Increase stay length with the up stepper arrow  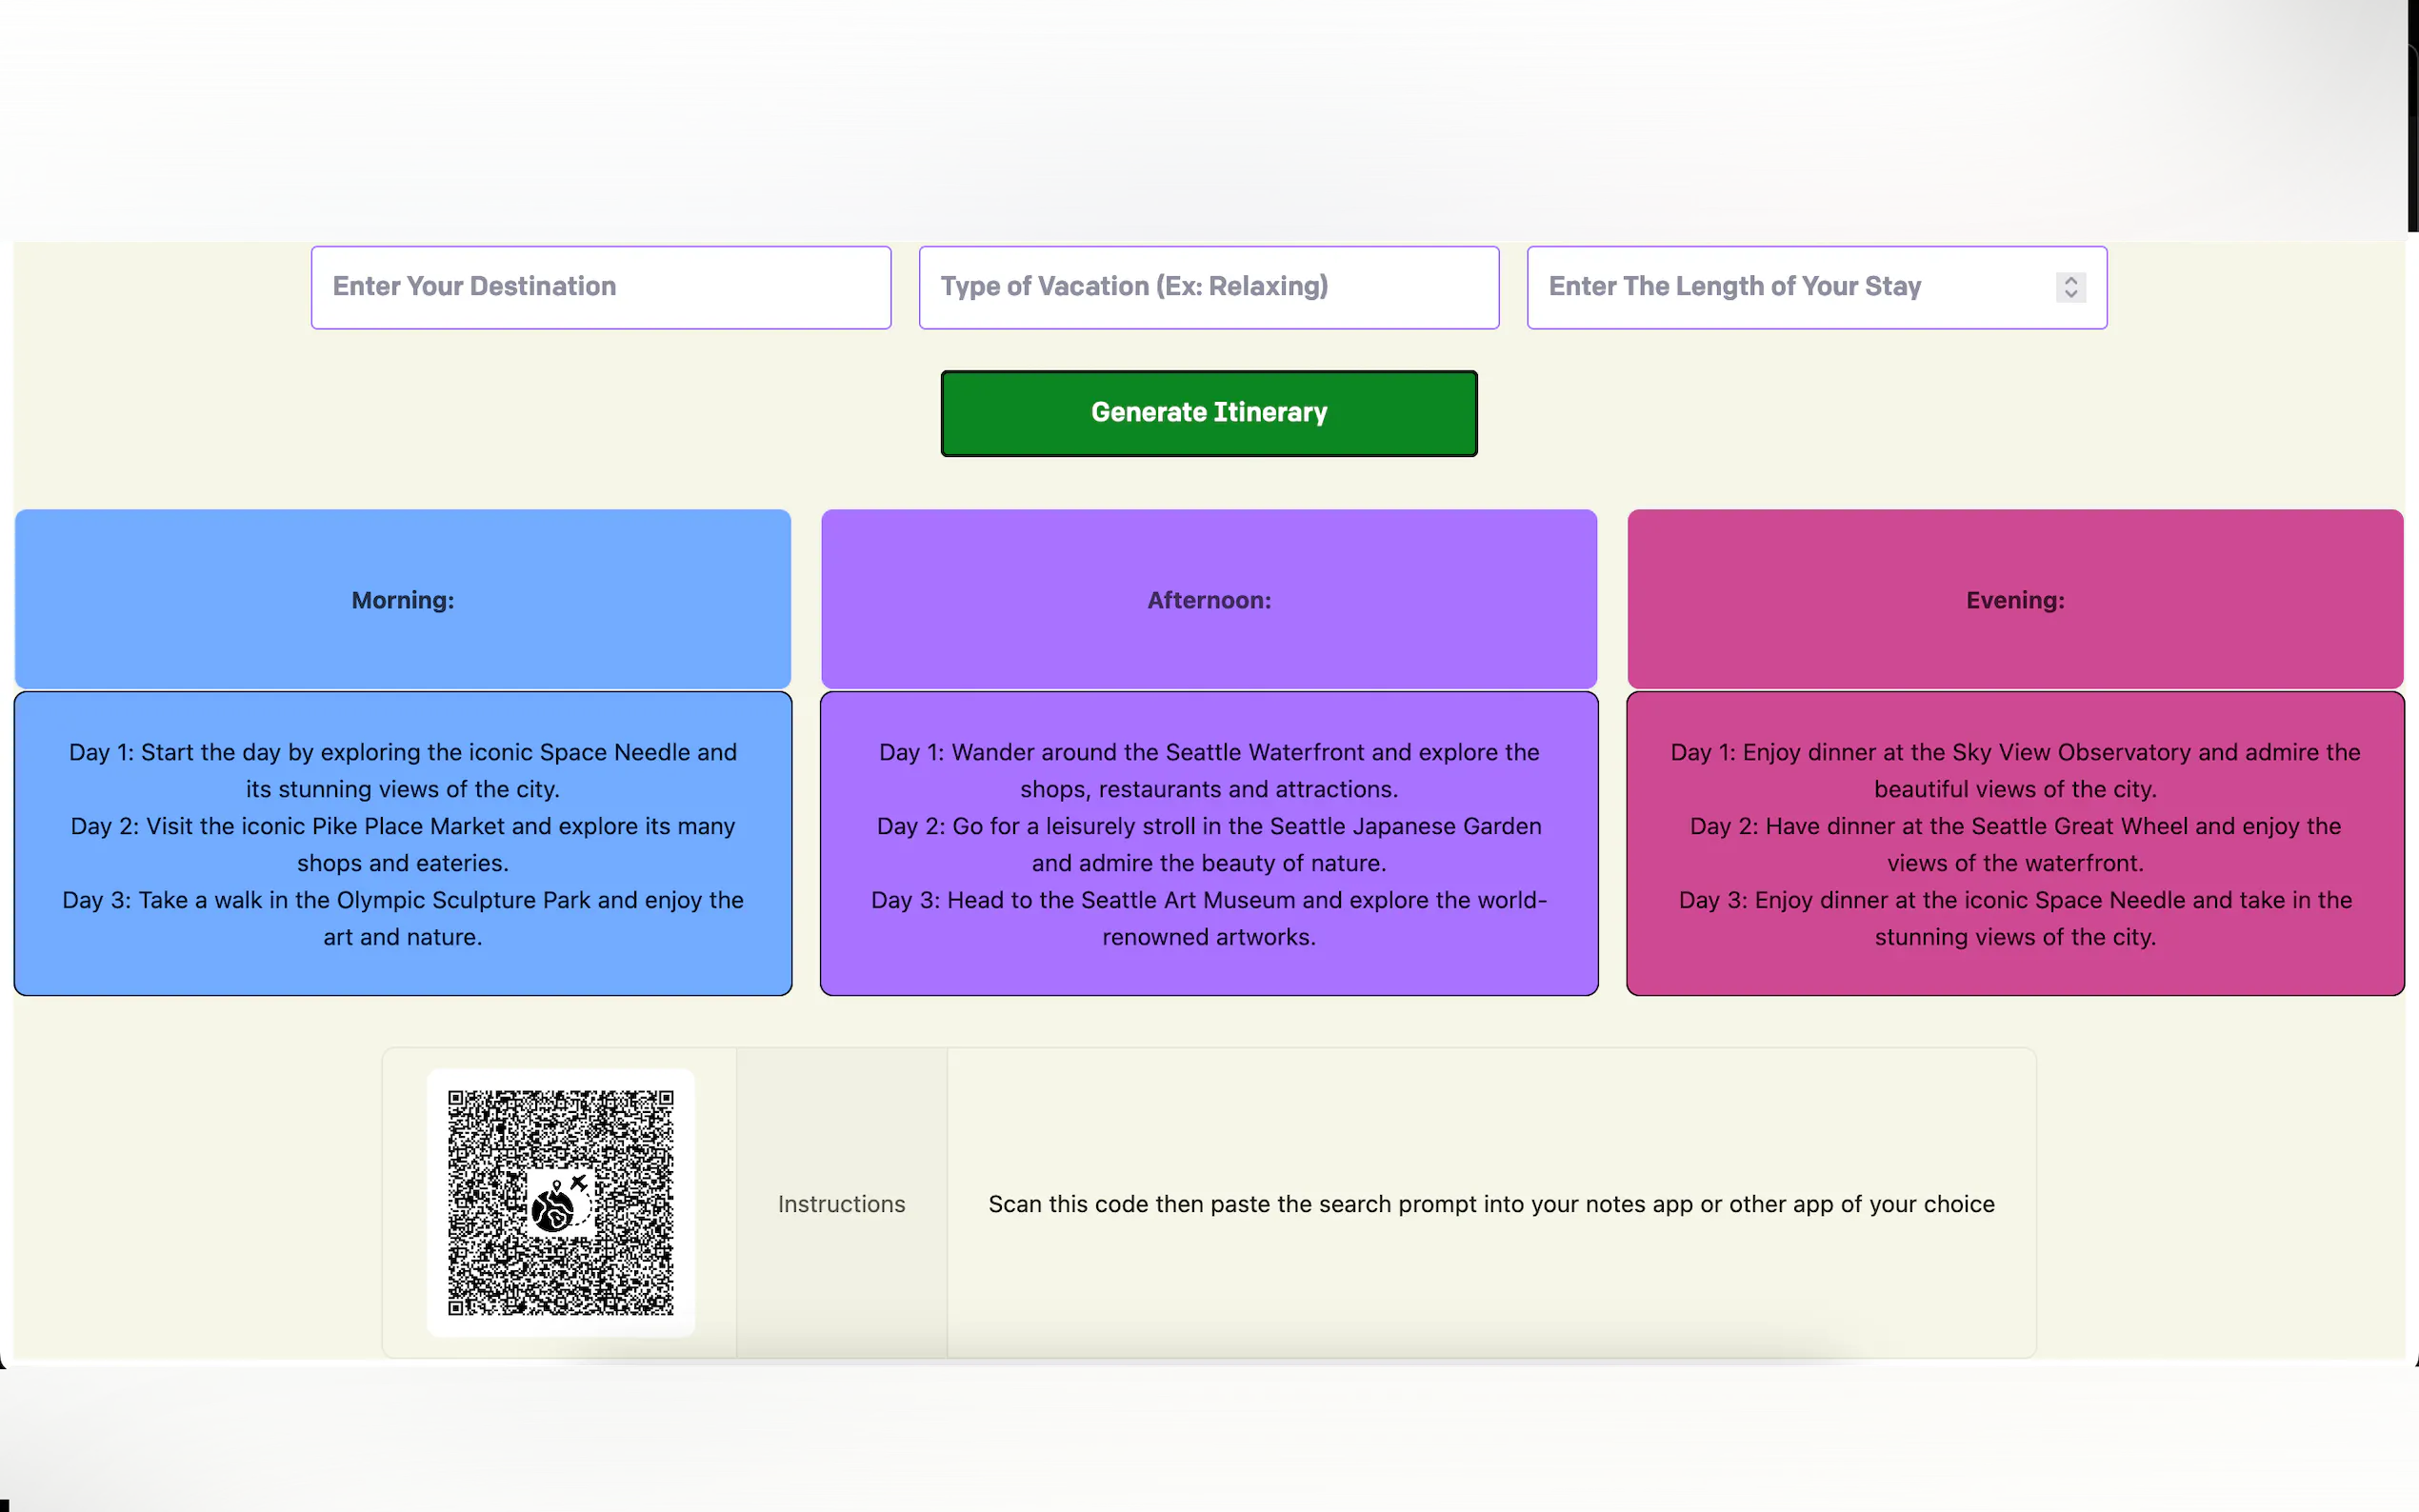(2071, 281)
